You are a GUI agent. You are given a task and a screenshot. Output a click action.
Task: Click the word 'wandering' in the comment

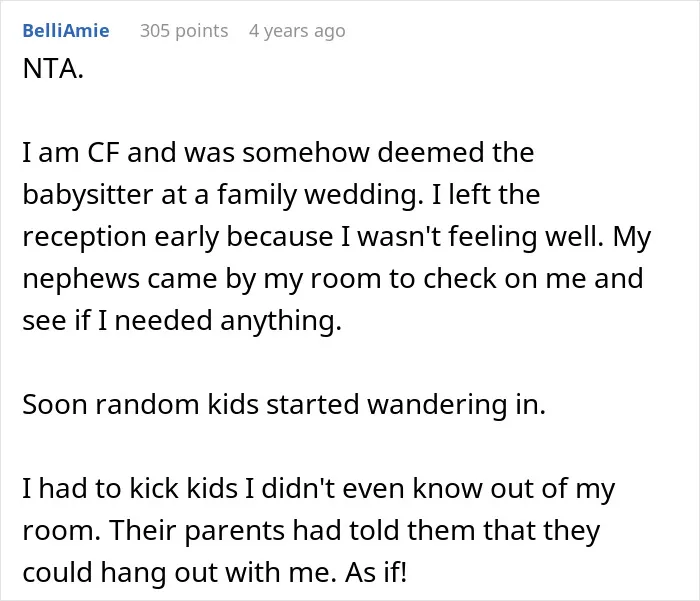pyautogui.click(x=437, y=405)
